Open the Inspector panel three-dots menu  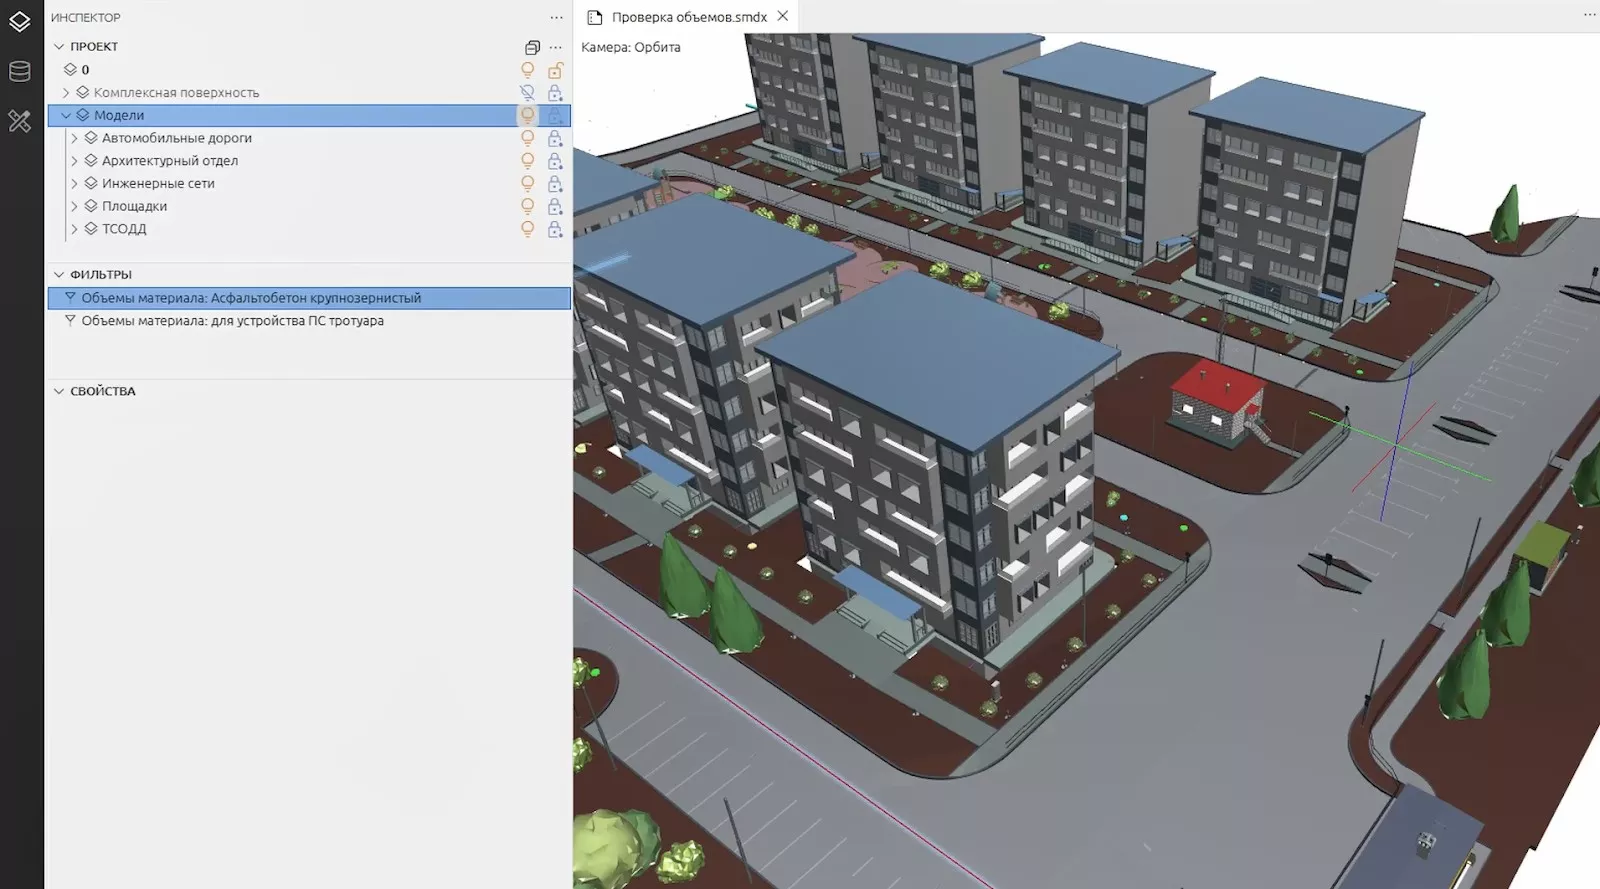[556, 18]
